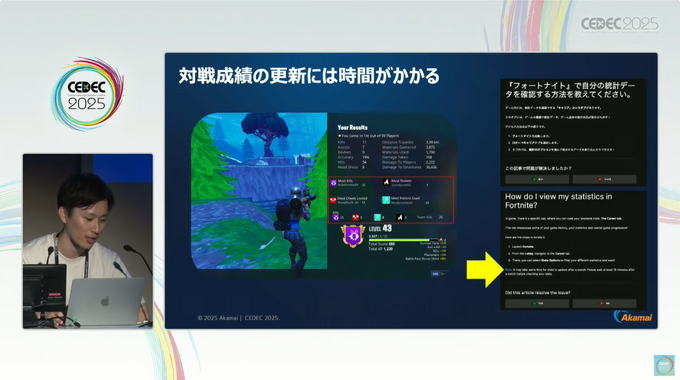Click the "Team Kills" value
Image resolution: width=680 pixels, height=380 pixels.
point(441,217)
